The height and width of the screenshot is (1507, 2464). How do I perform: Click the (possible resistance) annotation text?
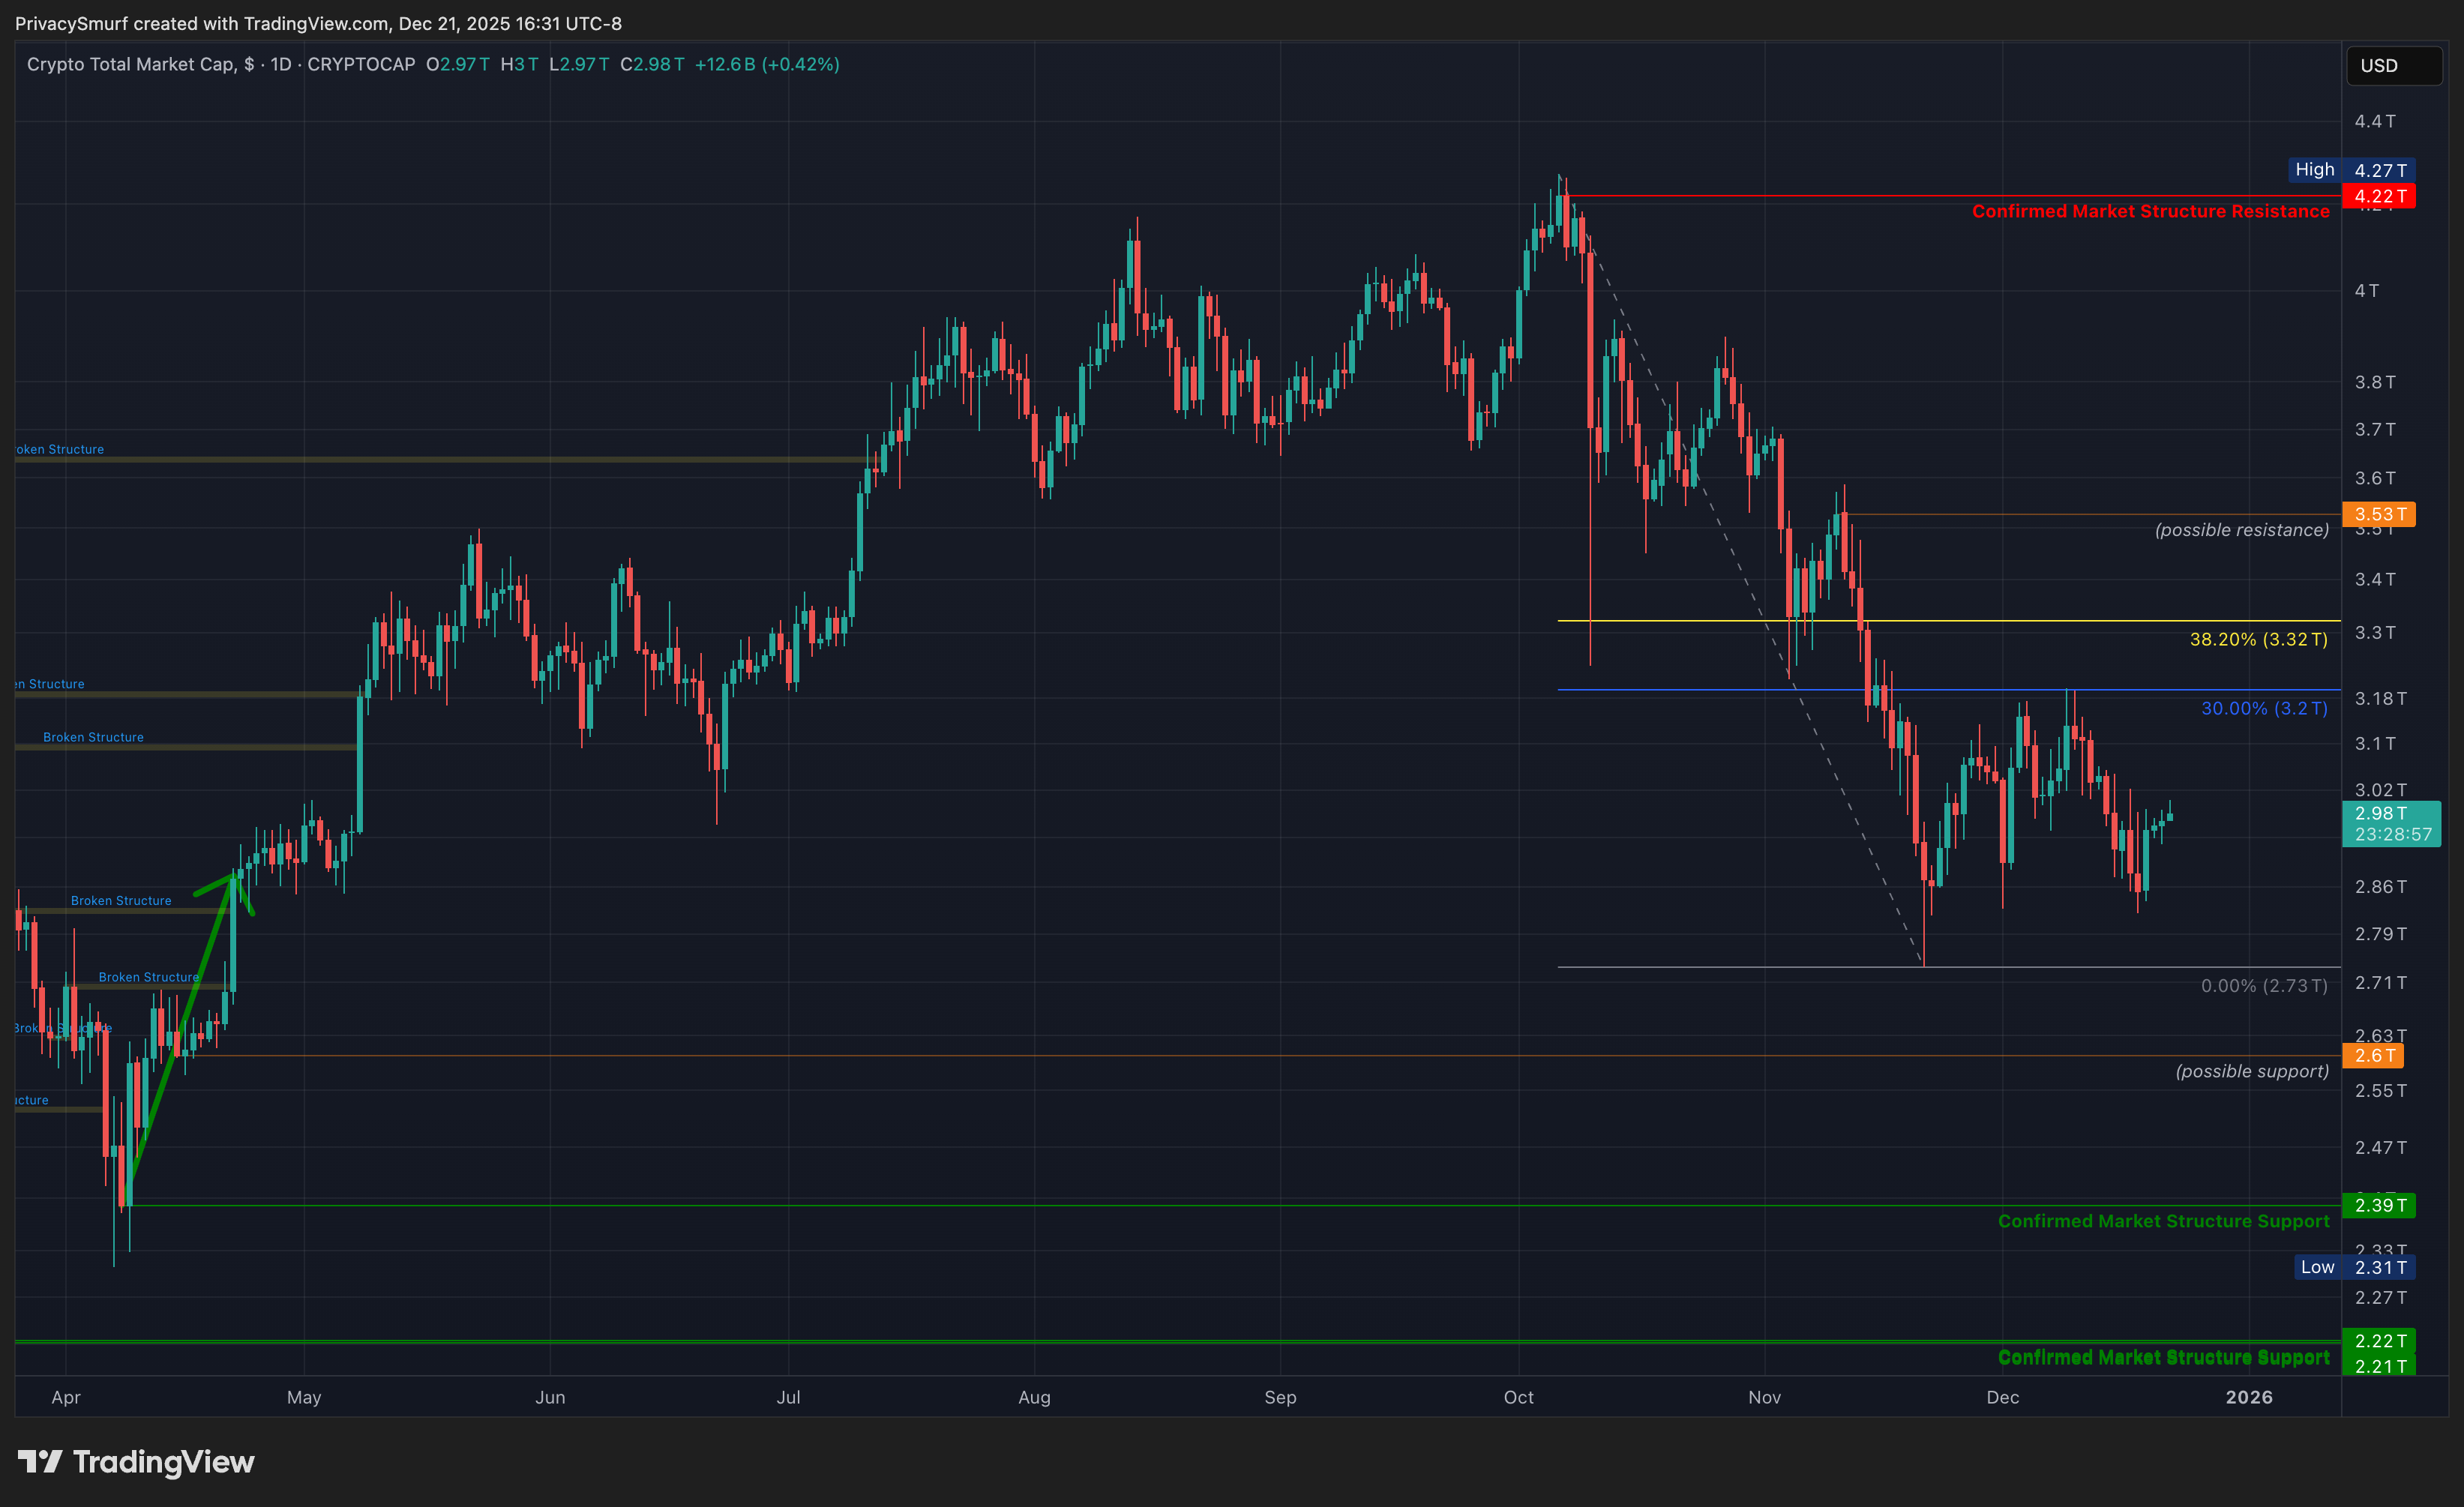click(2241, 530)
